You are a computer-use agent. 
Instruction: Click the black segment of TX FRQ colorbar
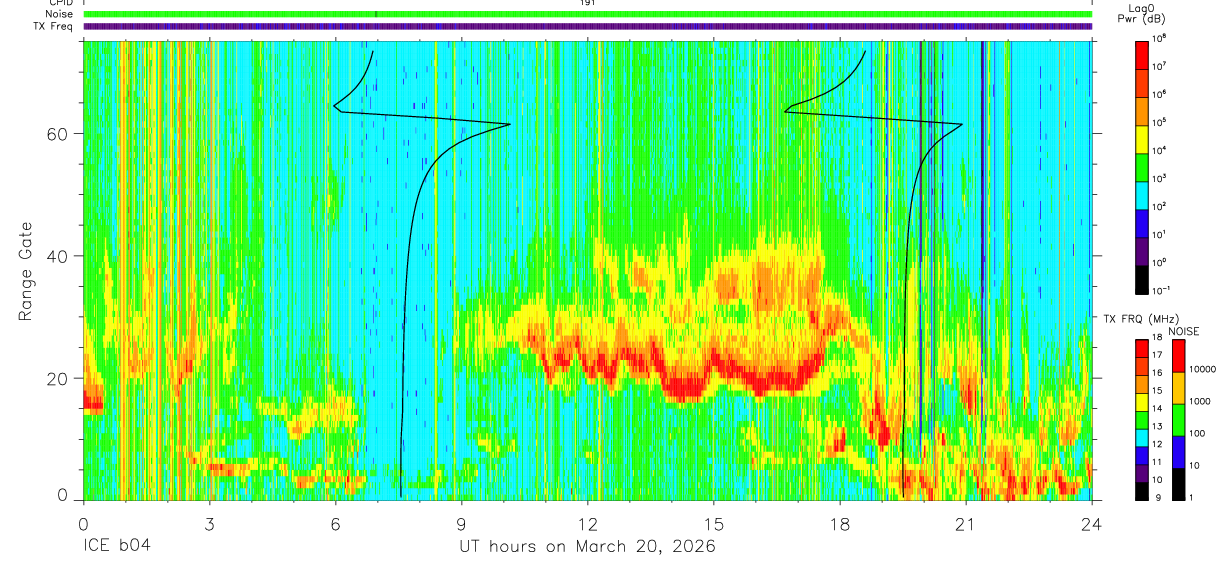click(x=1142, y=489)
